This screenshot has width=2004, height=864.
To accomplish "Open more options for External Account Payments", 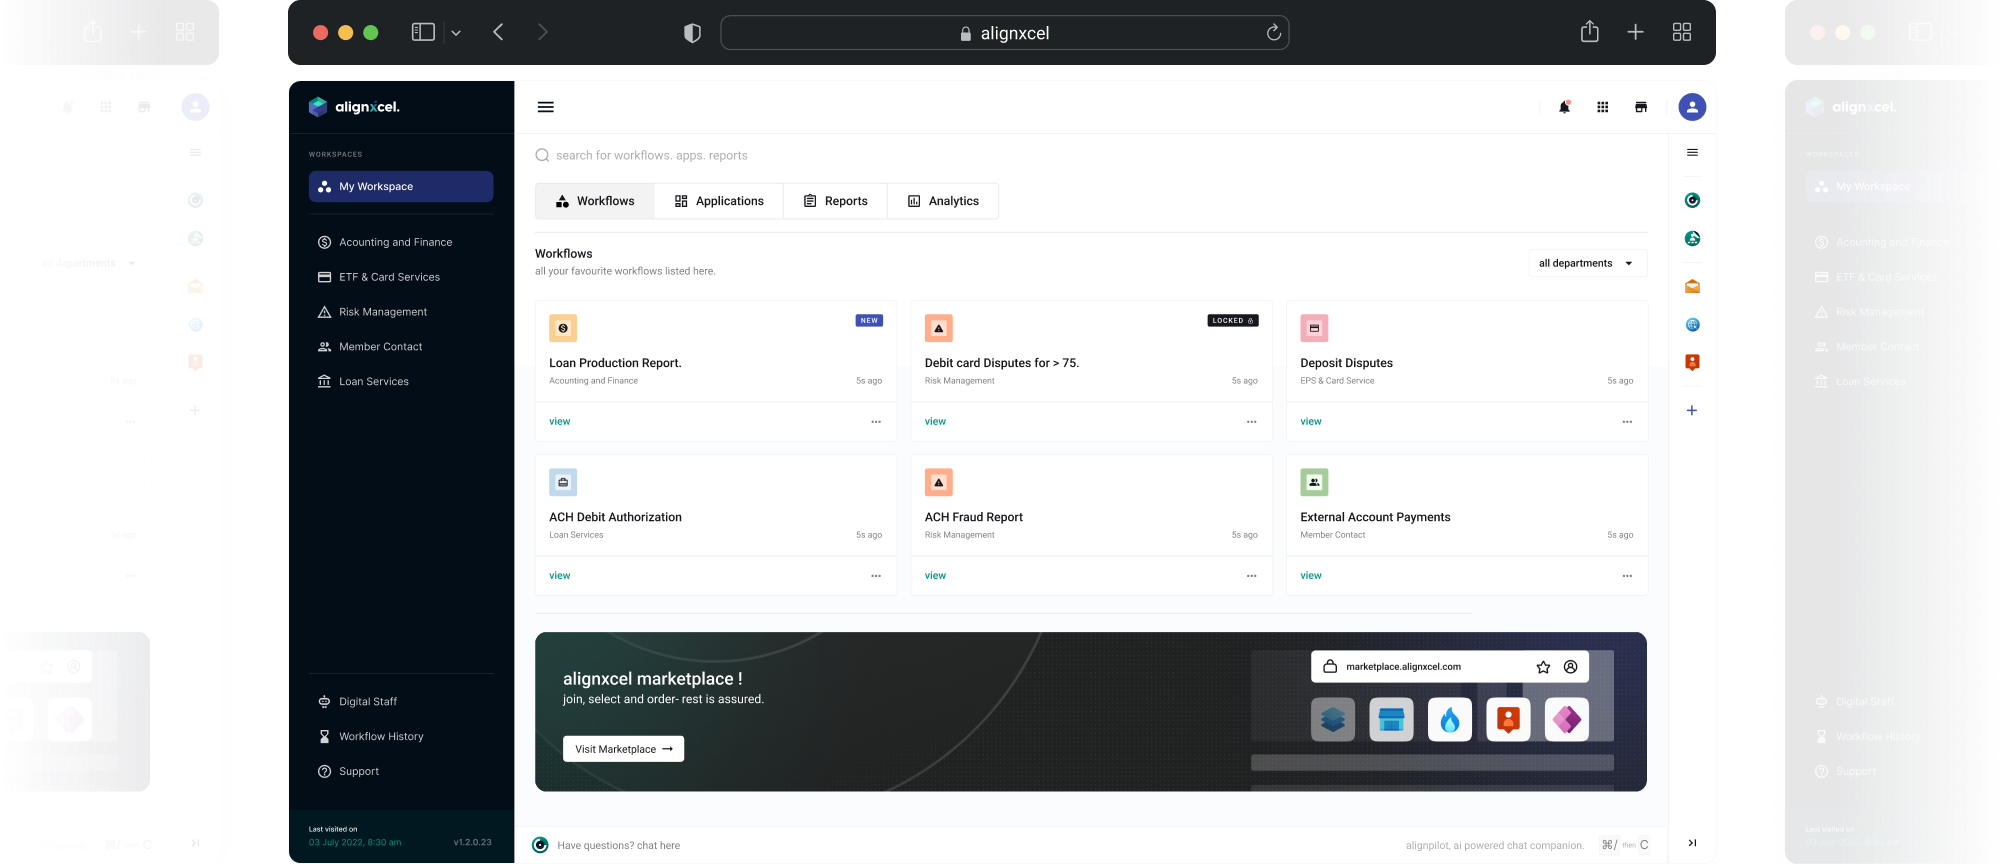I will 1627,576.
